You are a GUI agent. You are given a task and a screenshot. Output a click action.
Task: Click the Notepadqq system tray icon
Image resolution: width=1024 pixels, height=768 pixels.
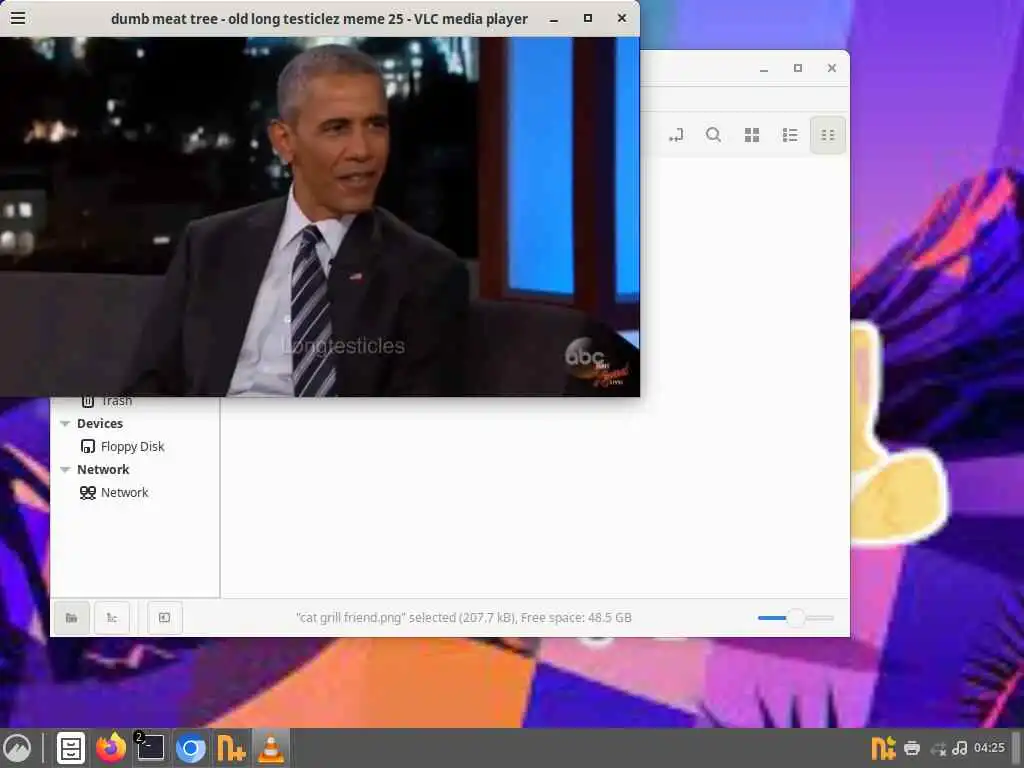pos(883,748)
